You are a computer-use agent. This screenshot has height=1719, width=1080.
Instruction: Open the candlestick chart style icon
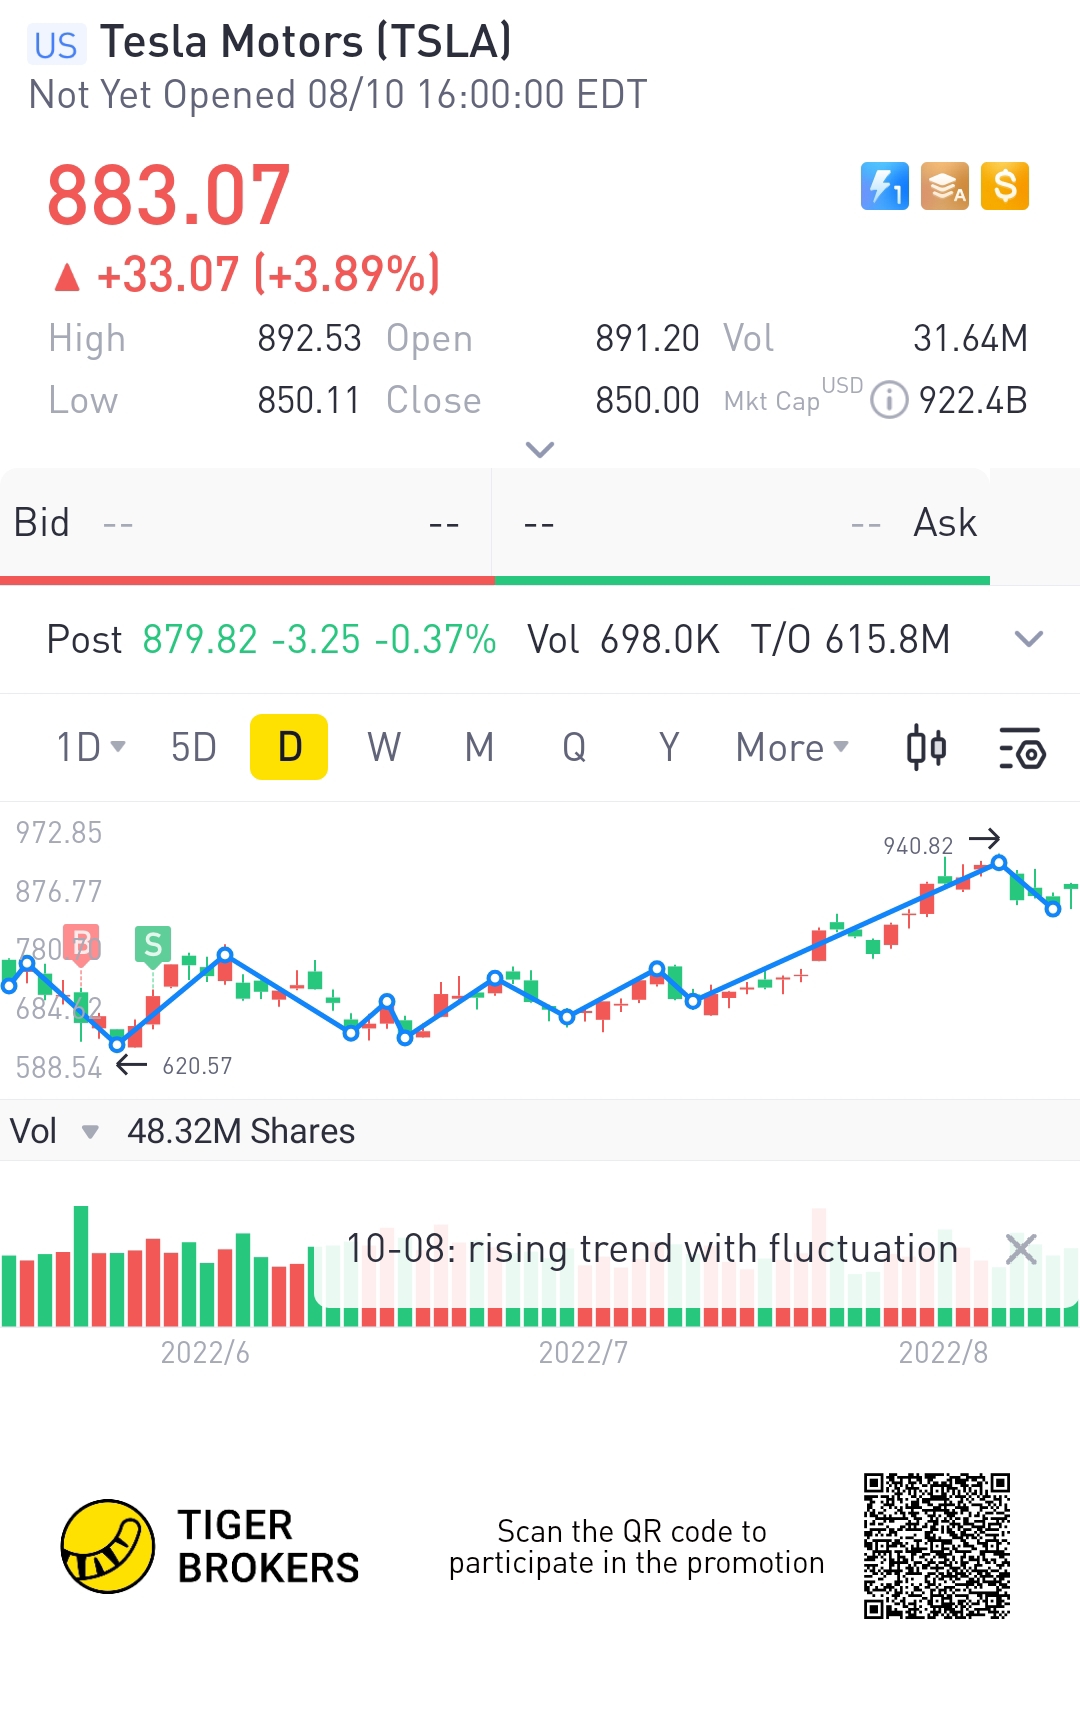pos(926,748)
